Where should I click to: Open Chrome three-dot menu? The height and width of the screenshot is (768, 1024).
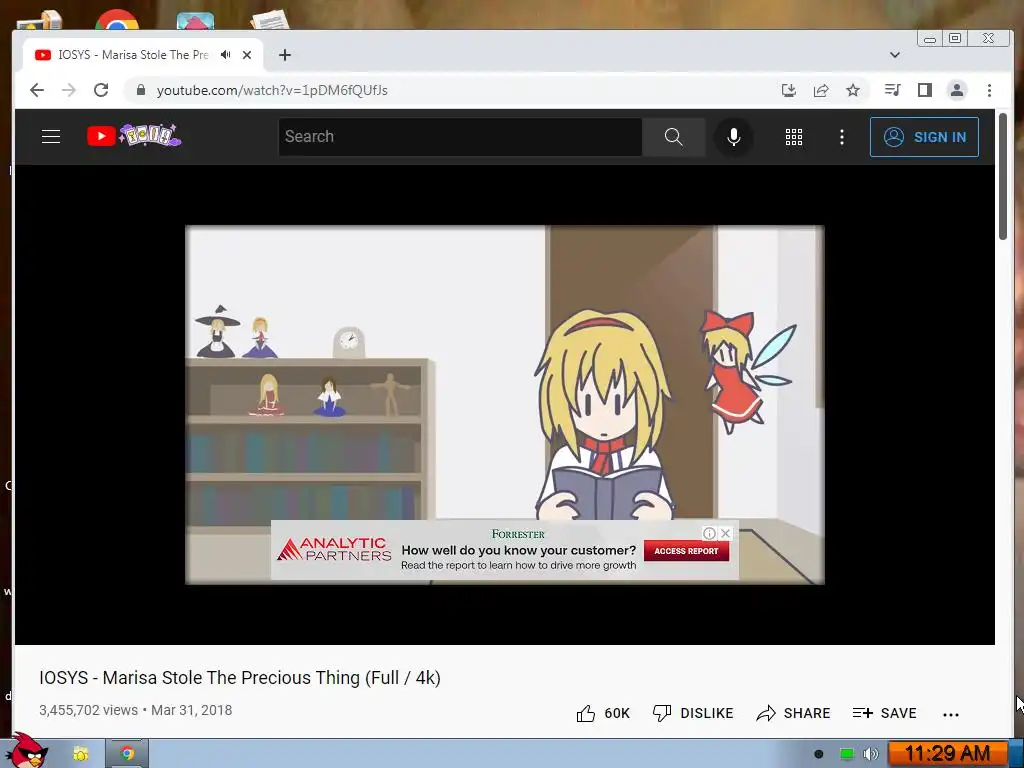pos(989,90)
